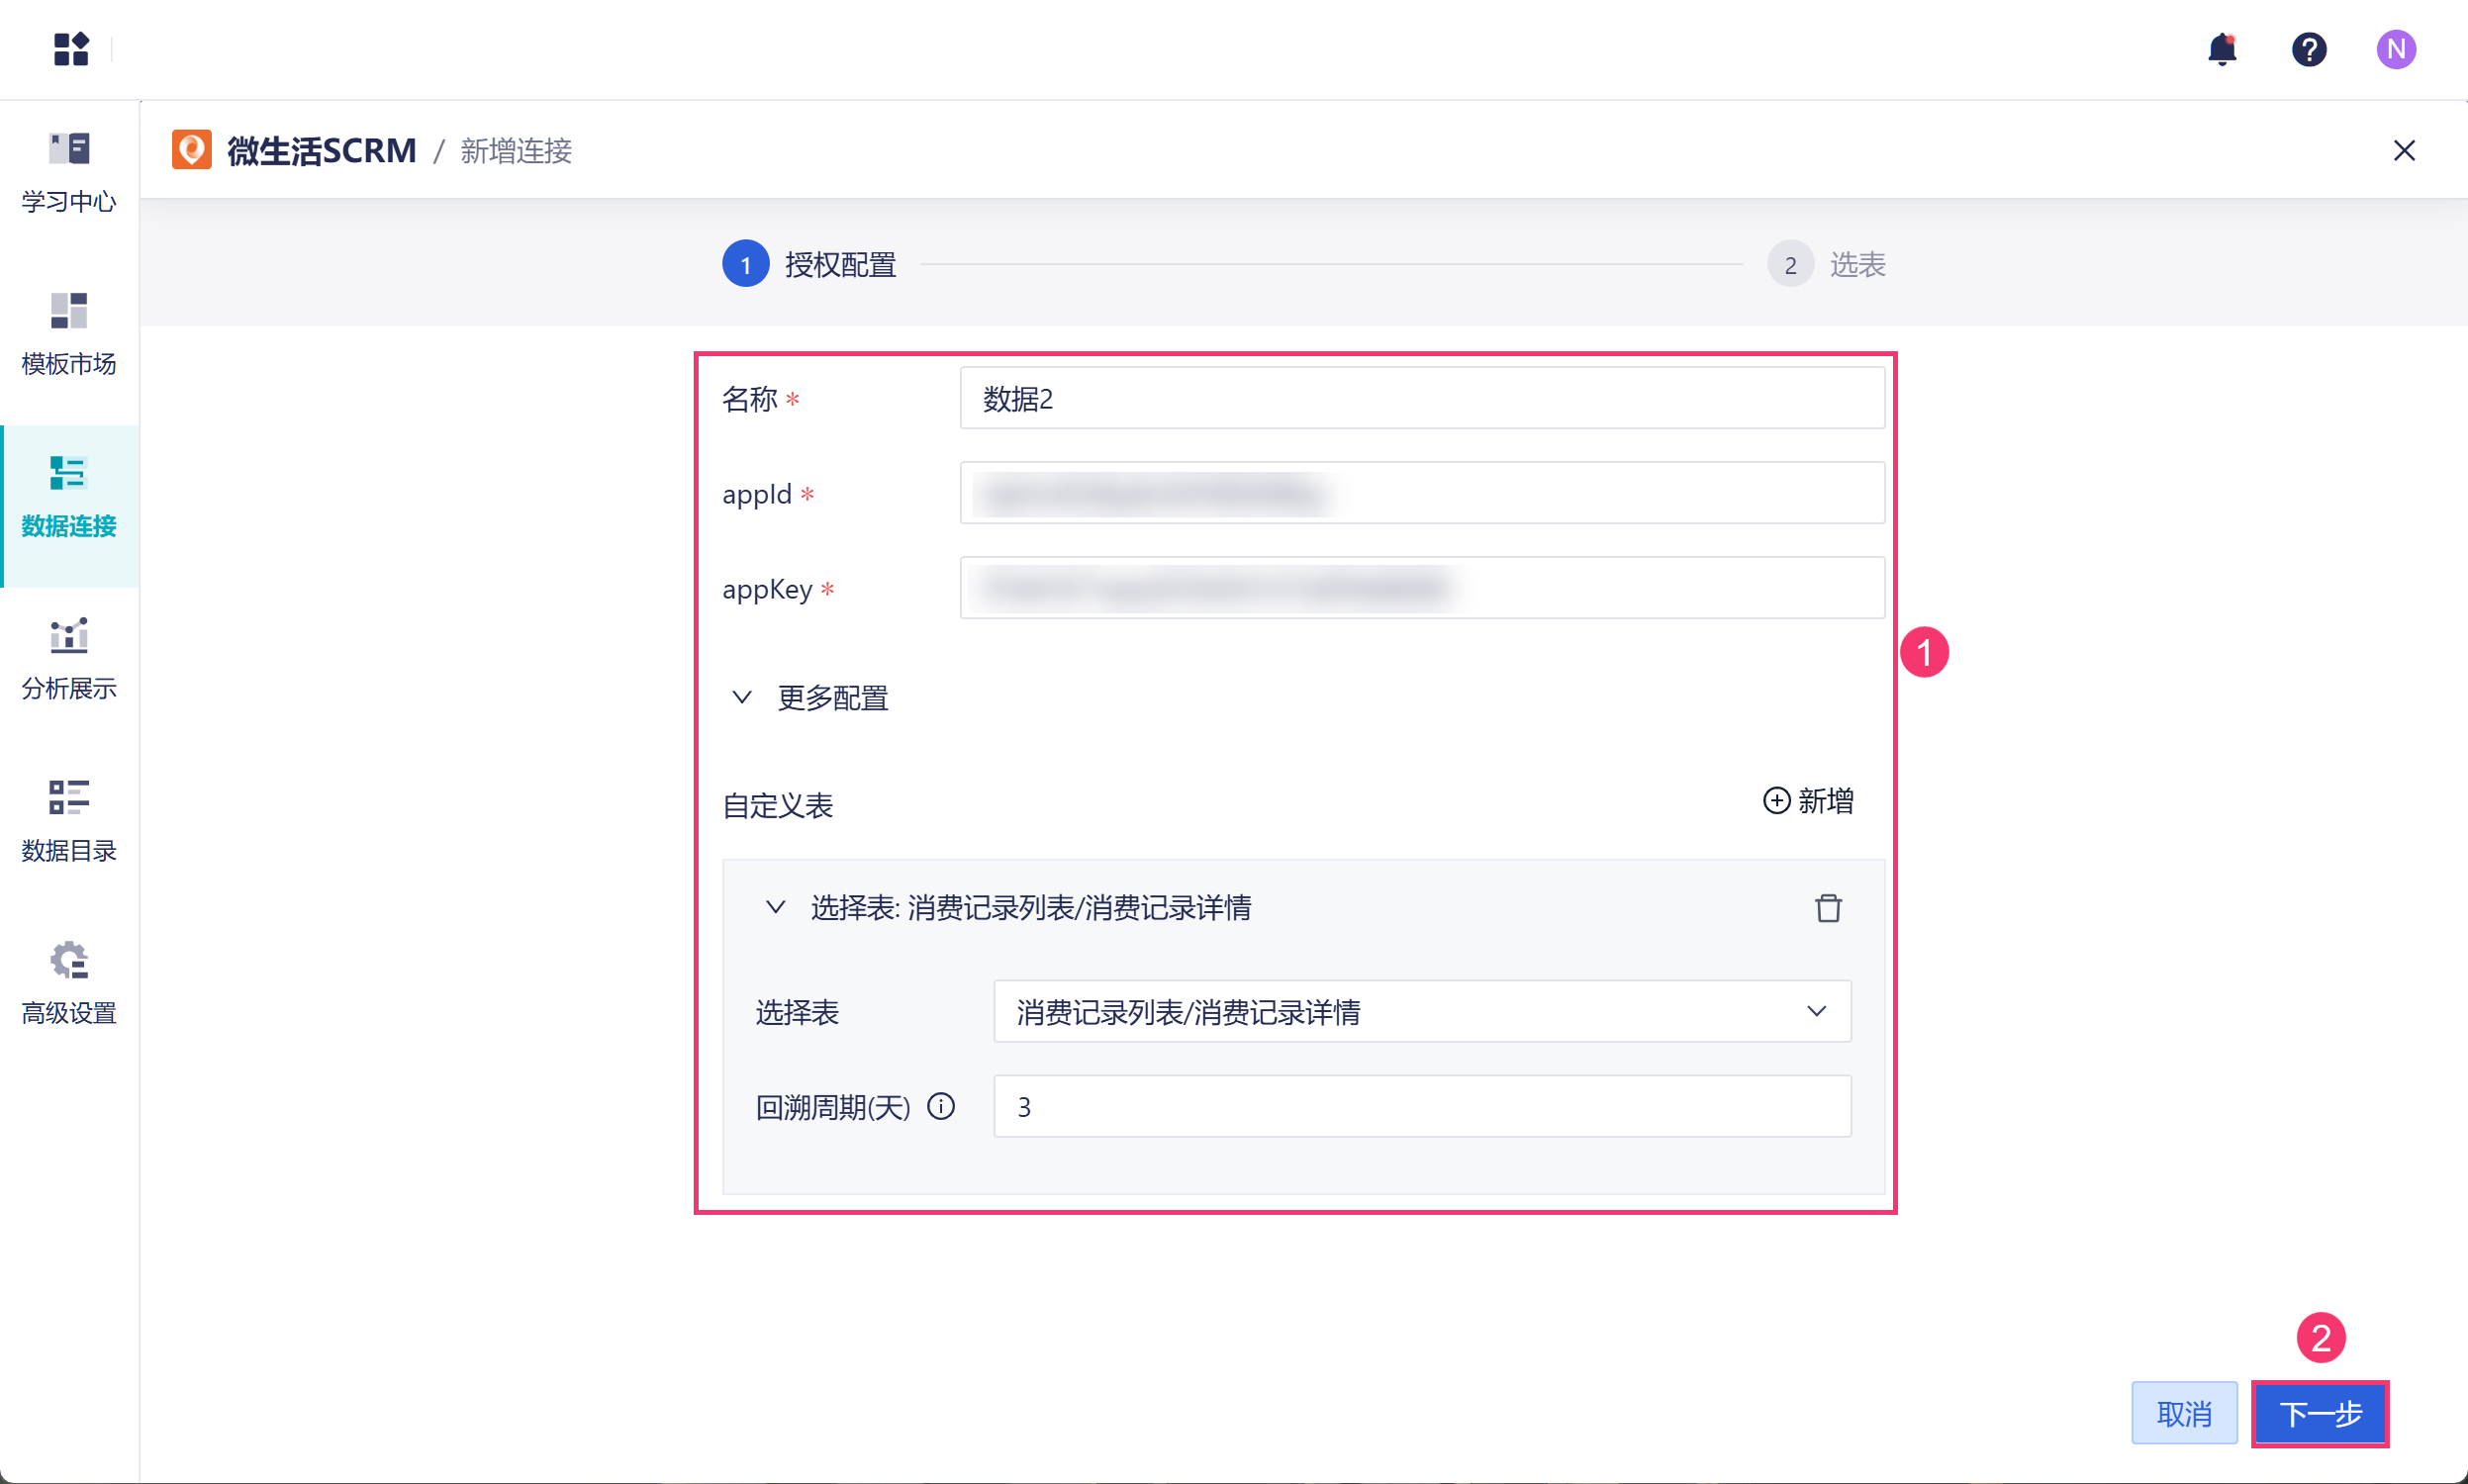Viewport: 2468px width, 1484px height.
Task: Open the notification bell
Action: tap(2221, 48)
